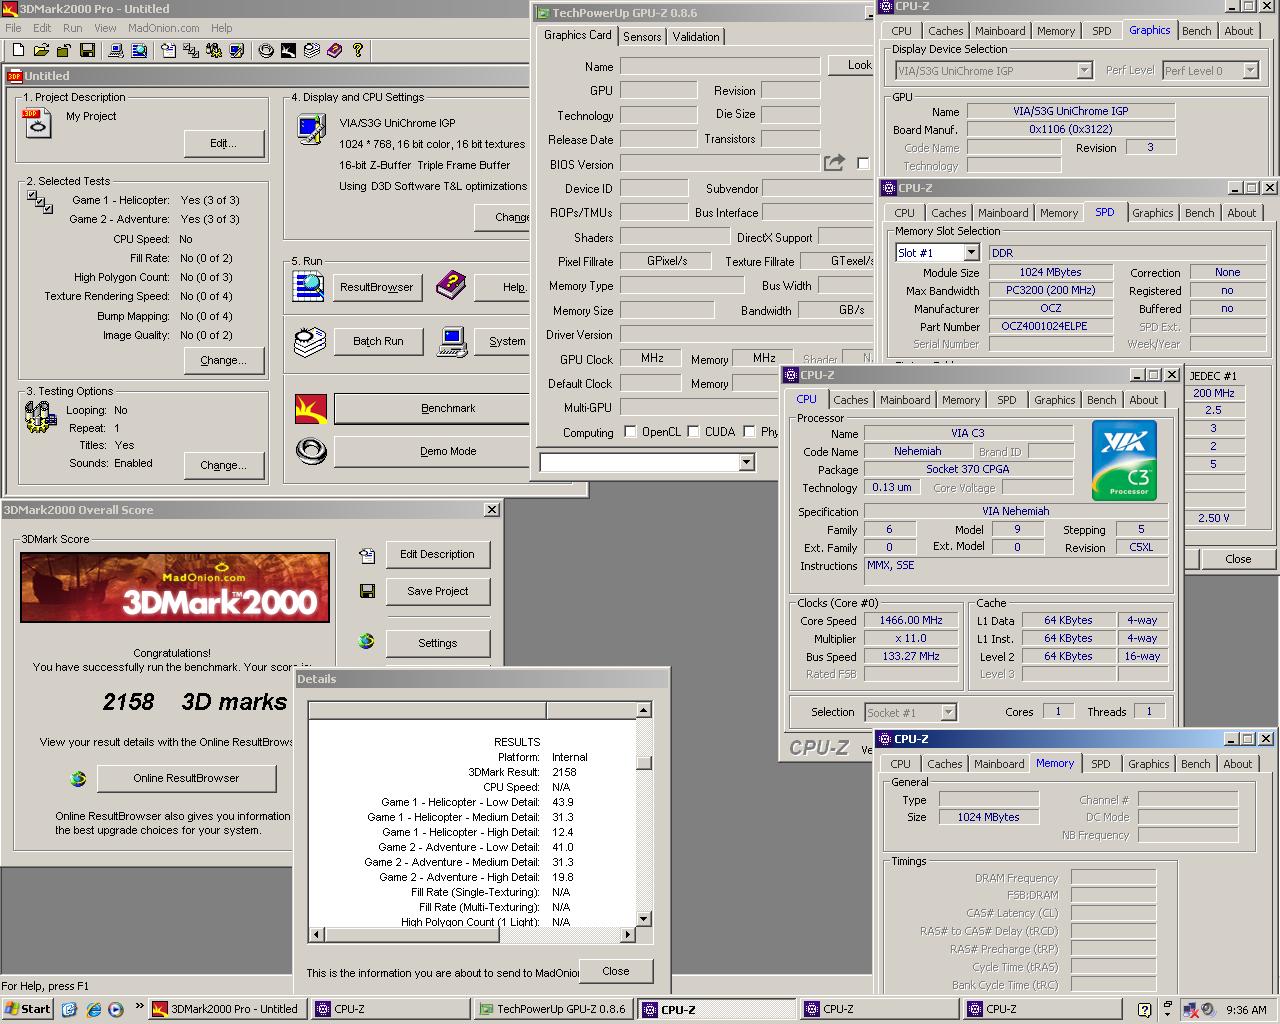
Task: Click the System info computer toolbar icon
Action: point(115,50)
